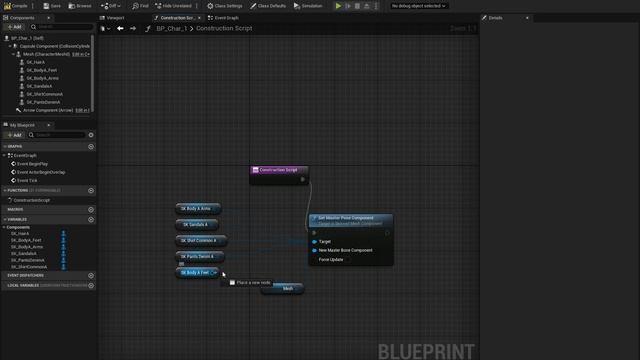Click the Eject playback button
Screen dimensions: 640x360
point(367,6)
